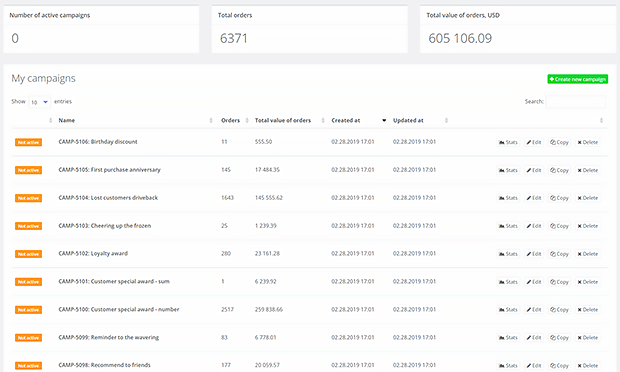Screen dimensions: 620x372
Task: Edit Lost customers driveback campaign
Action: point(534,198)
